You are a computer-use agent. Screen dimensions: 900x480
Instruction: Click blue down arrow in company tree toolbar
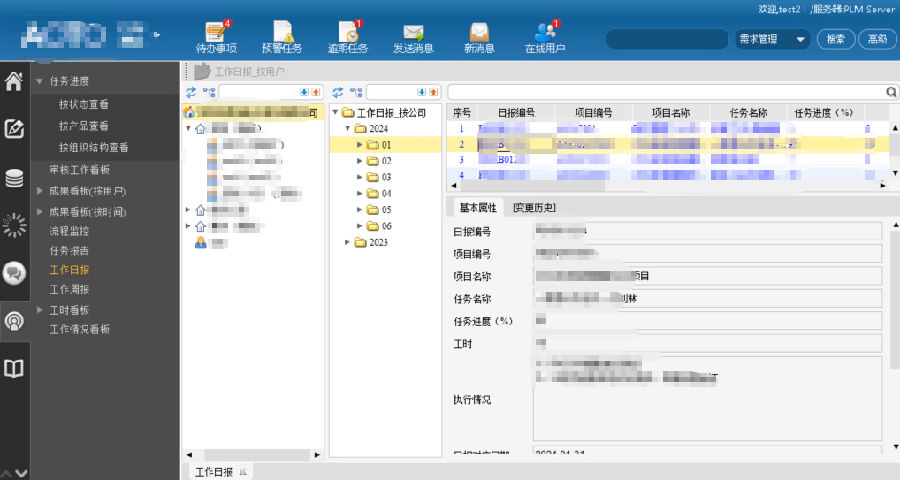[422, 92]
